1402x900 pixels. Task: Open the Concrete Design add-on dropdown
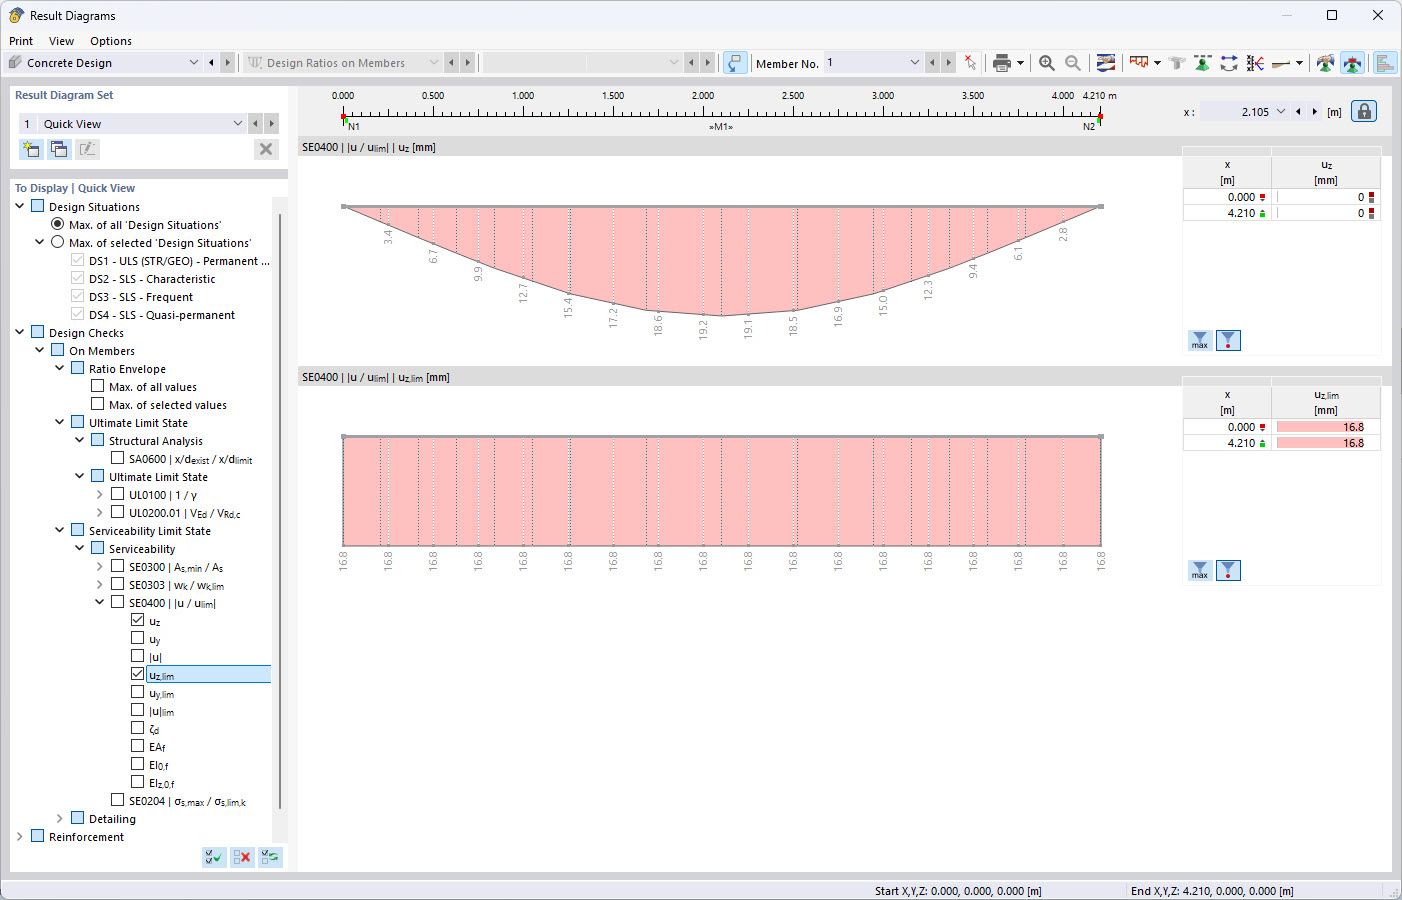(x=194, y=63)
